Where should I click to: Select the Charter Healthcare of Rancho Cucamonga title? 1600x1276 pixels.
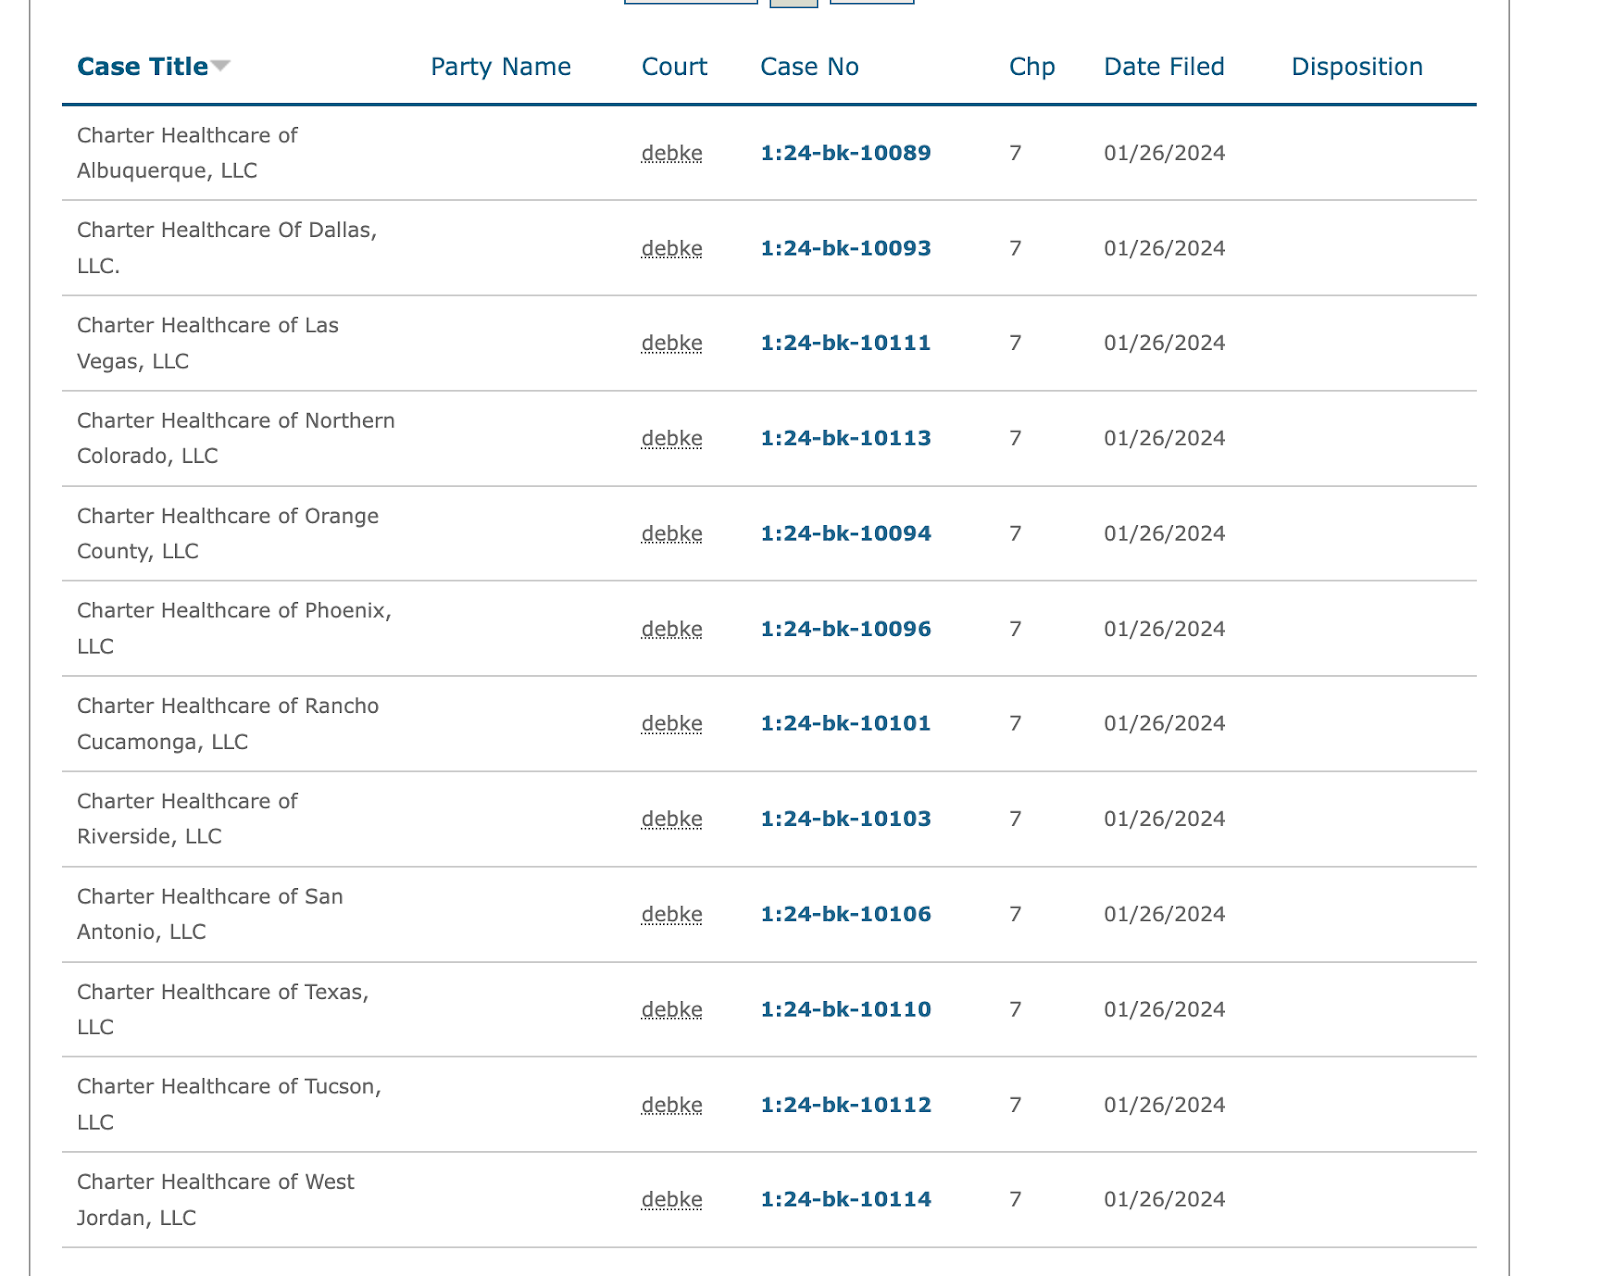tap(228, 724)
